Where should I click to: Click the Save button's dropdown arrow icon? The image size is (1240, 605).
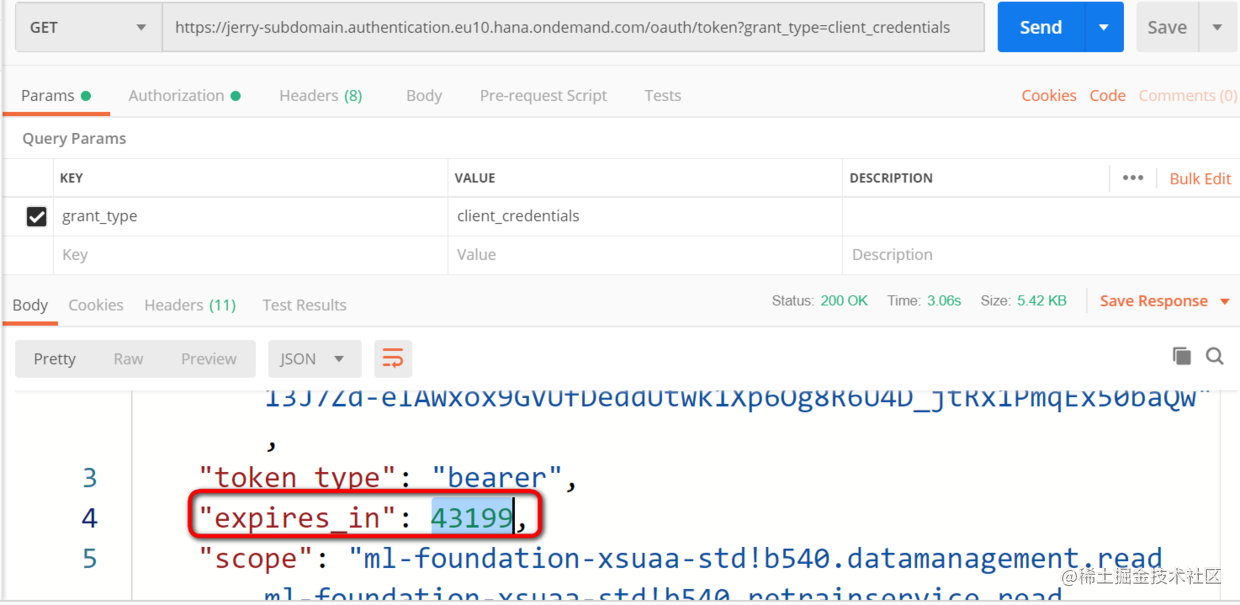[x=1215, y=27]
